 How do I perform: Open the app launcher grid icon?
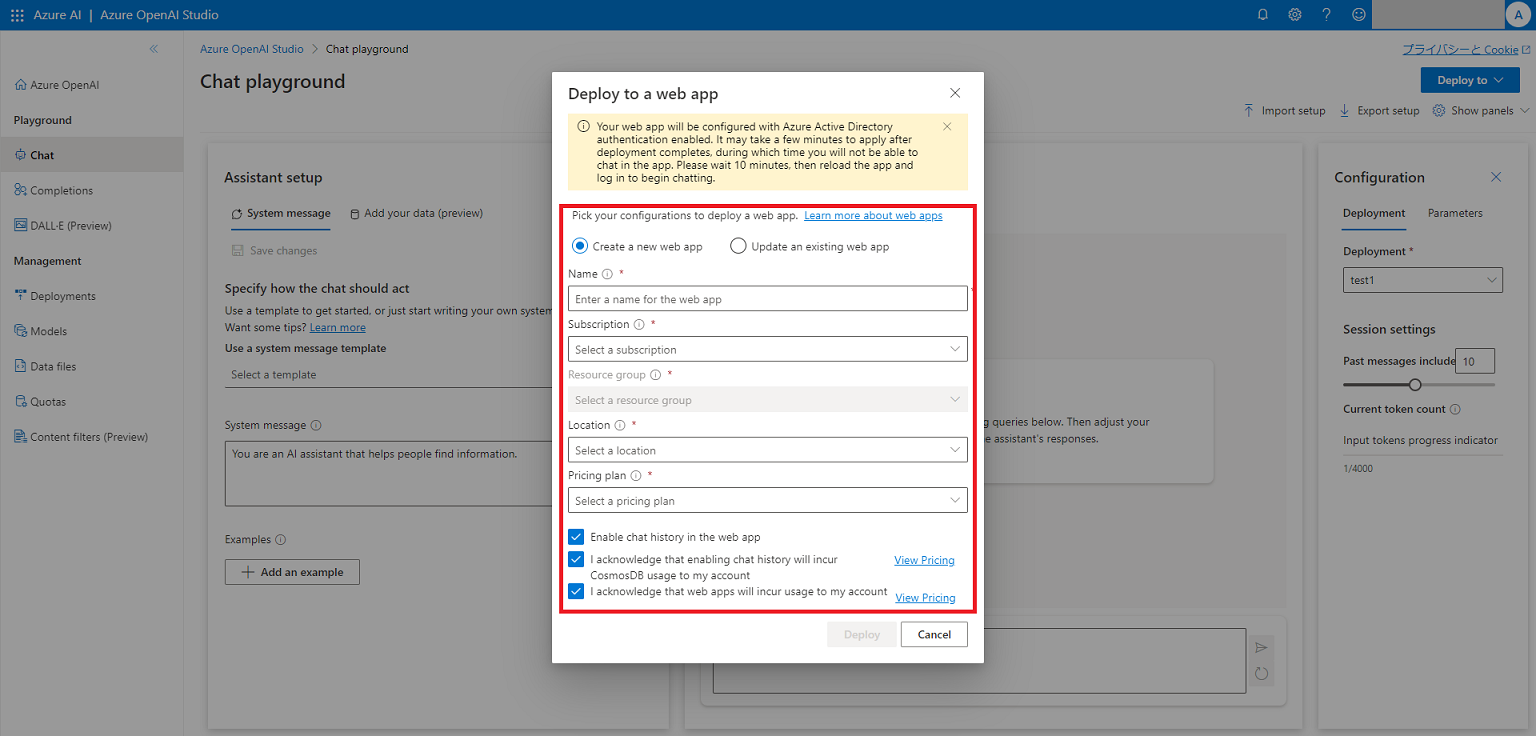click(17, 15)
